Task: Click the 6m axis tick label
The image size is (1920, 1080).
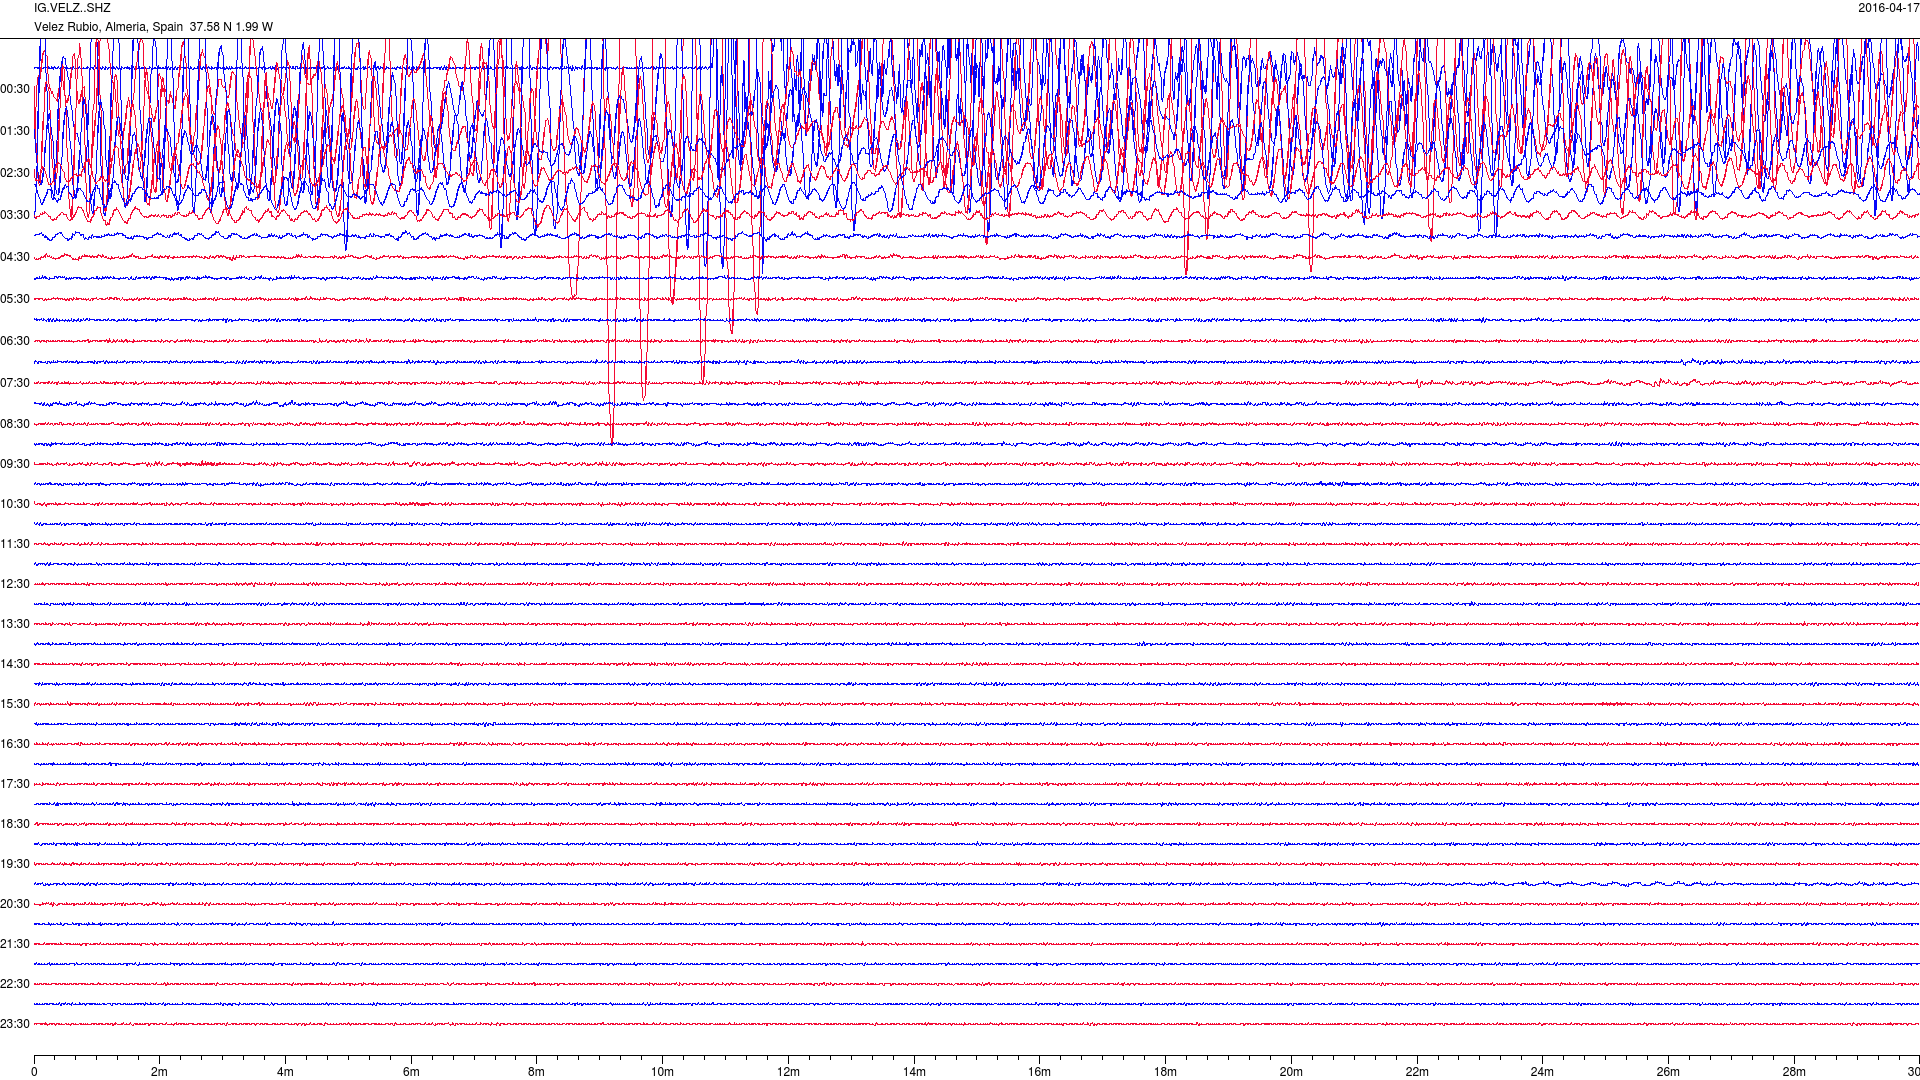Action: coord(411,1072)
